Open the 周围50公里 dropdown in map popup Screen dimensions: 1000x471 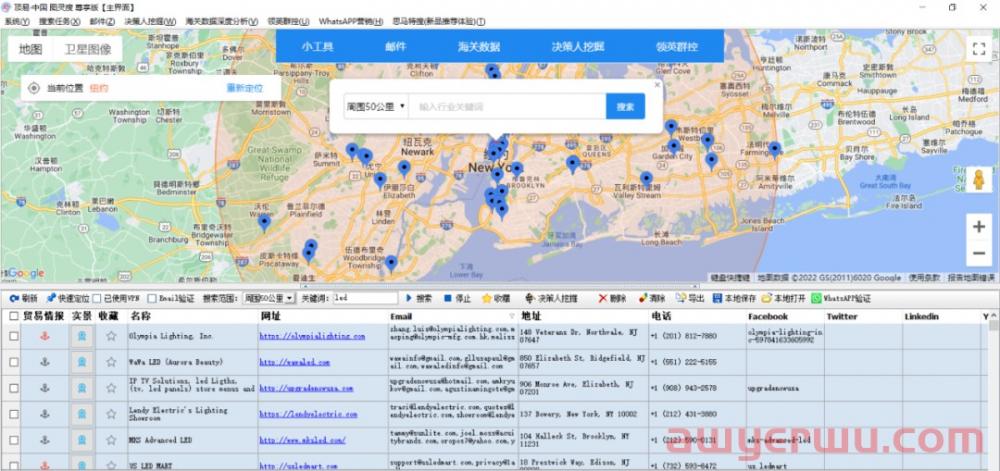point(376,106)
